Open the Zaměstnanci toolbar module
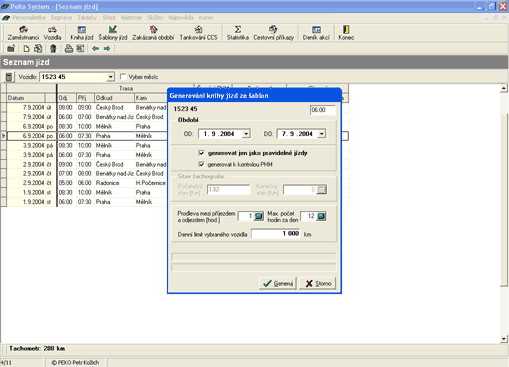The height and width of the screenshot is (367, 509). click(x=23, y=33)
